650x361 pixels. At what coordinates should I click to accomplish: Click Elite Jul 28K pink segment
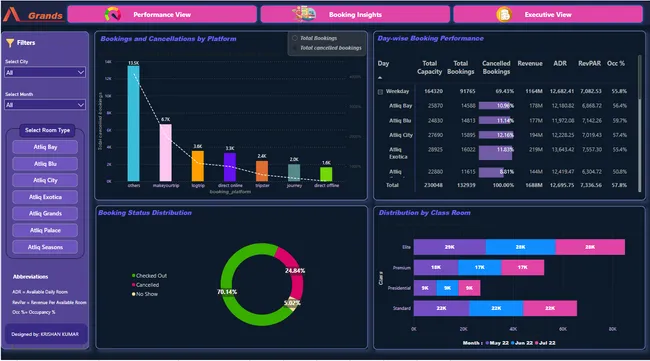click(590, 247)
